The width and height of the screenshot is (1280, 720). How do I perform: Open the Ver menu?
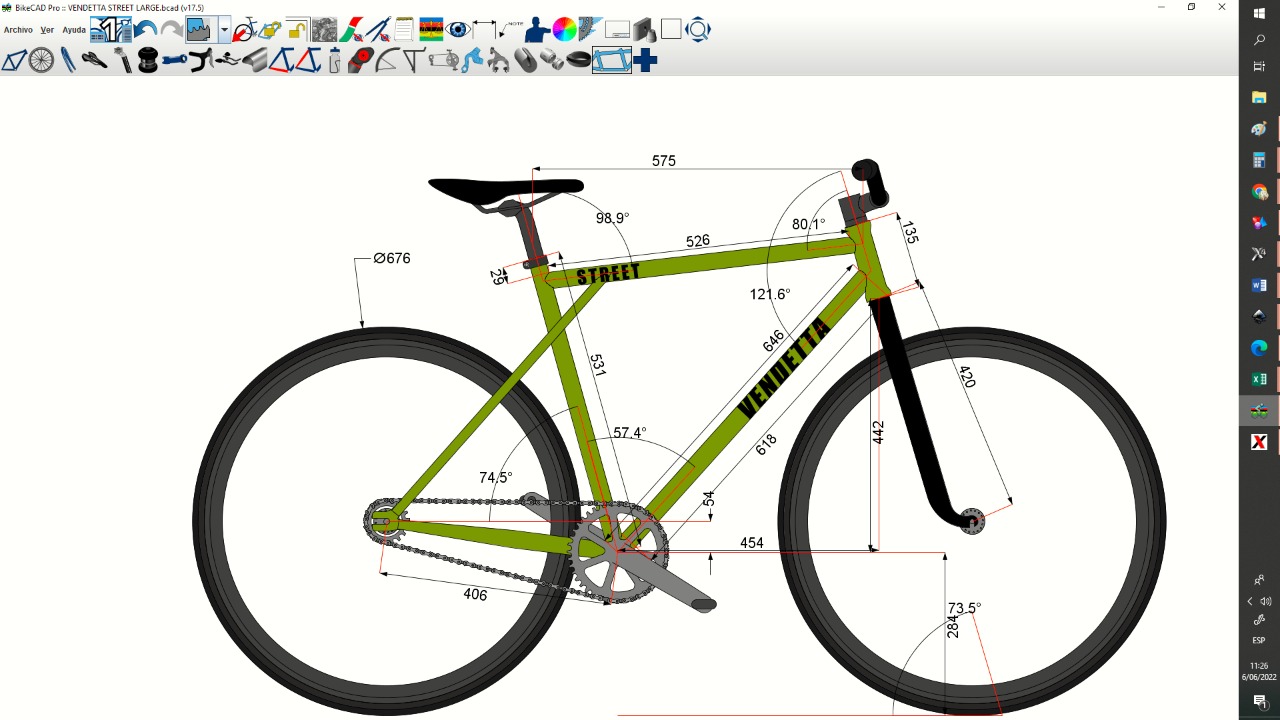click(46, 29)
